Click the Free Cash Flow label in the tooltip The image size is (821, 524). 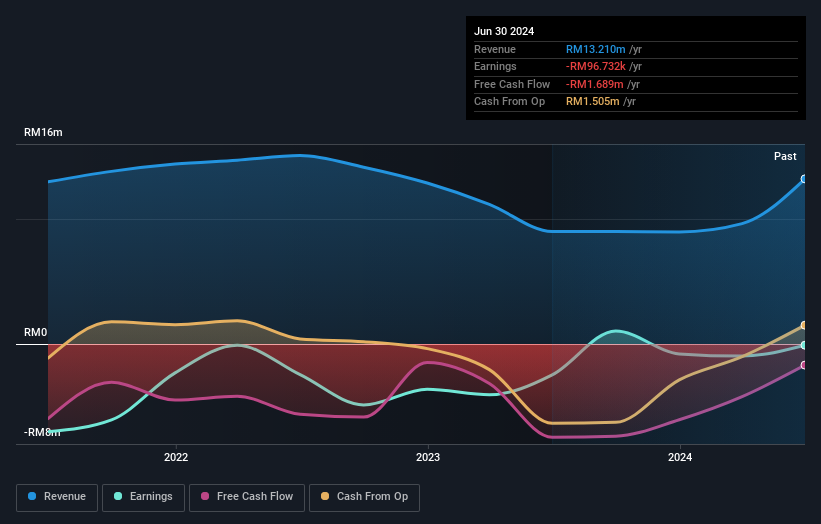[512, 84]
